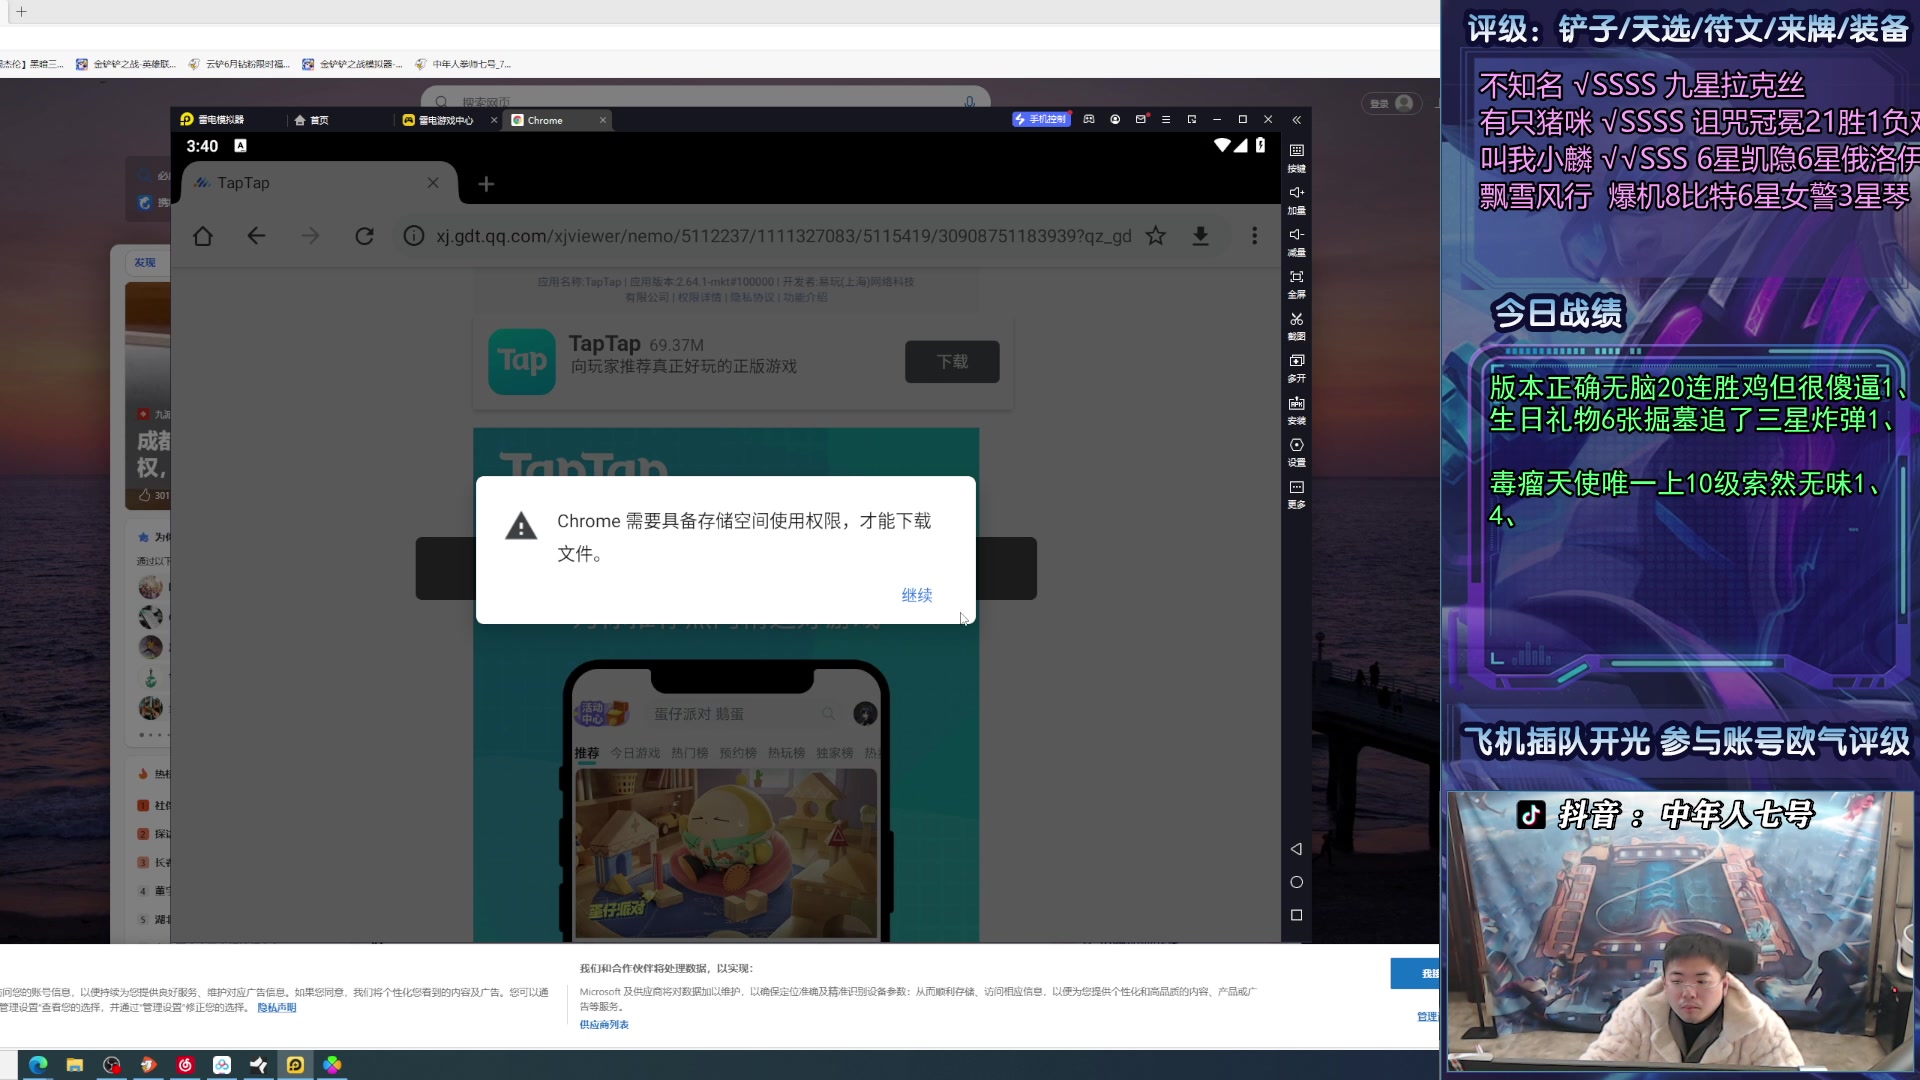Bookmark page with the star icon
The width and height of the screenshot is (1920, 1080).
click(1156, 236)
